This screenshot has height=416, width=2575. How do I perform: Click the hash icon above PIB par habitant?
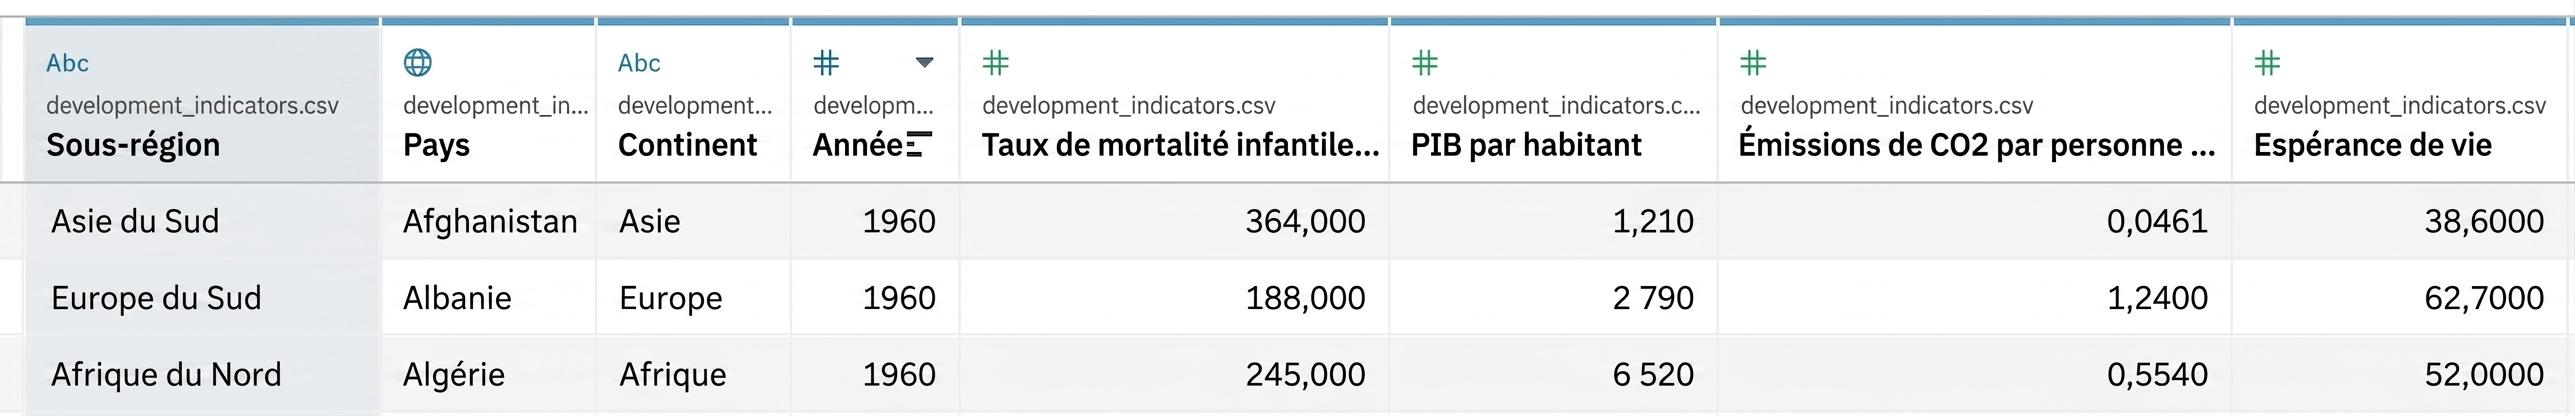coord(1424,63)
